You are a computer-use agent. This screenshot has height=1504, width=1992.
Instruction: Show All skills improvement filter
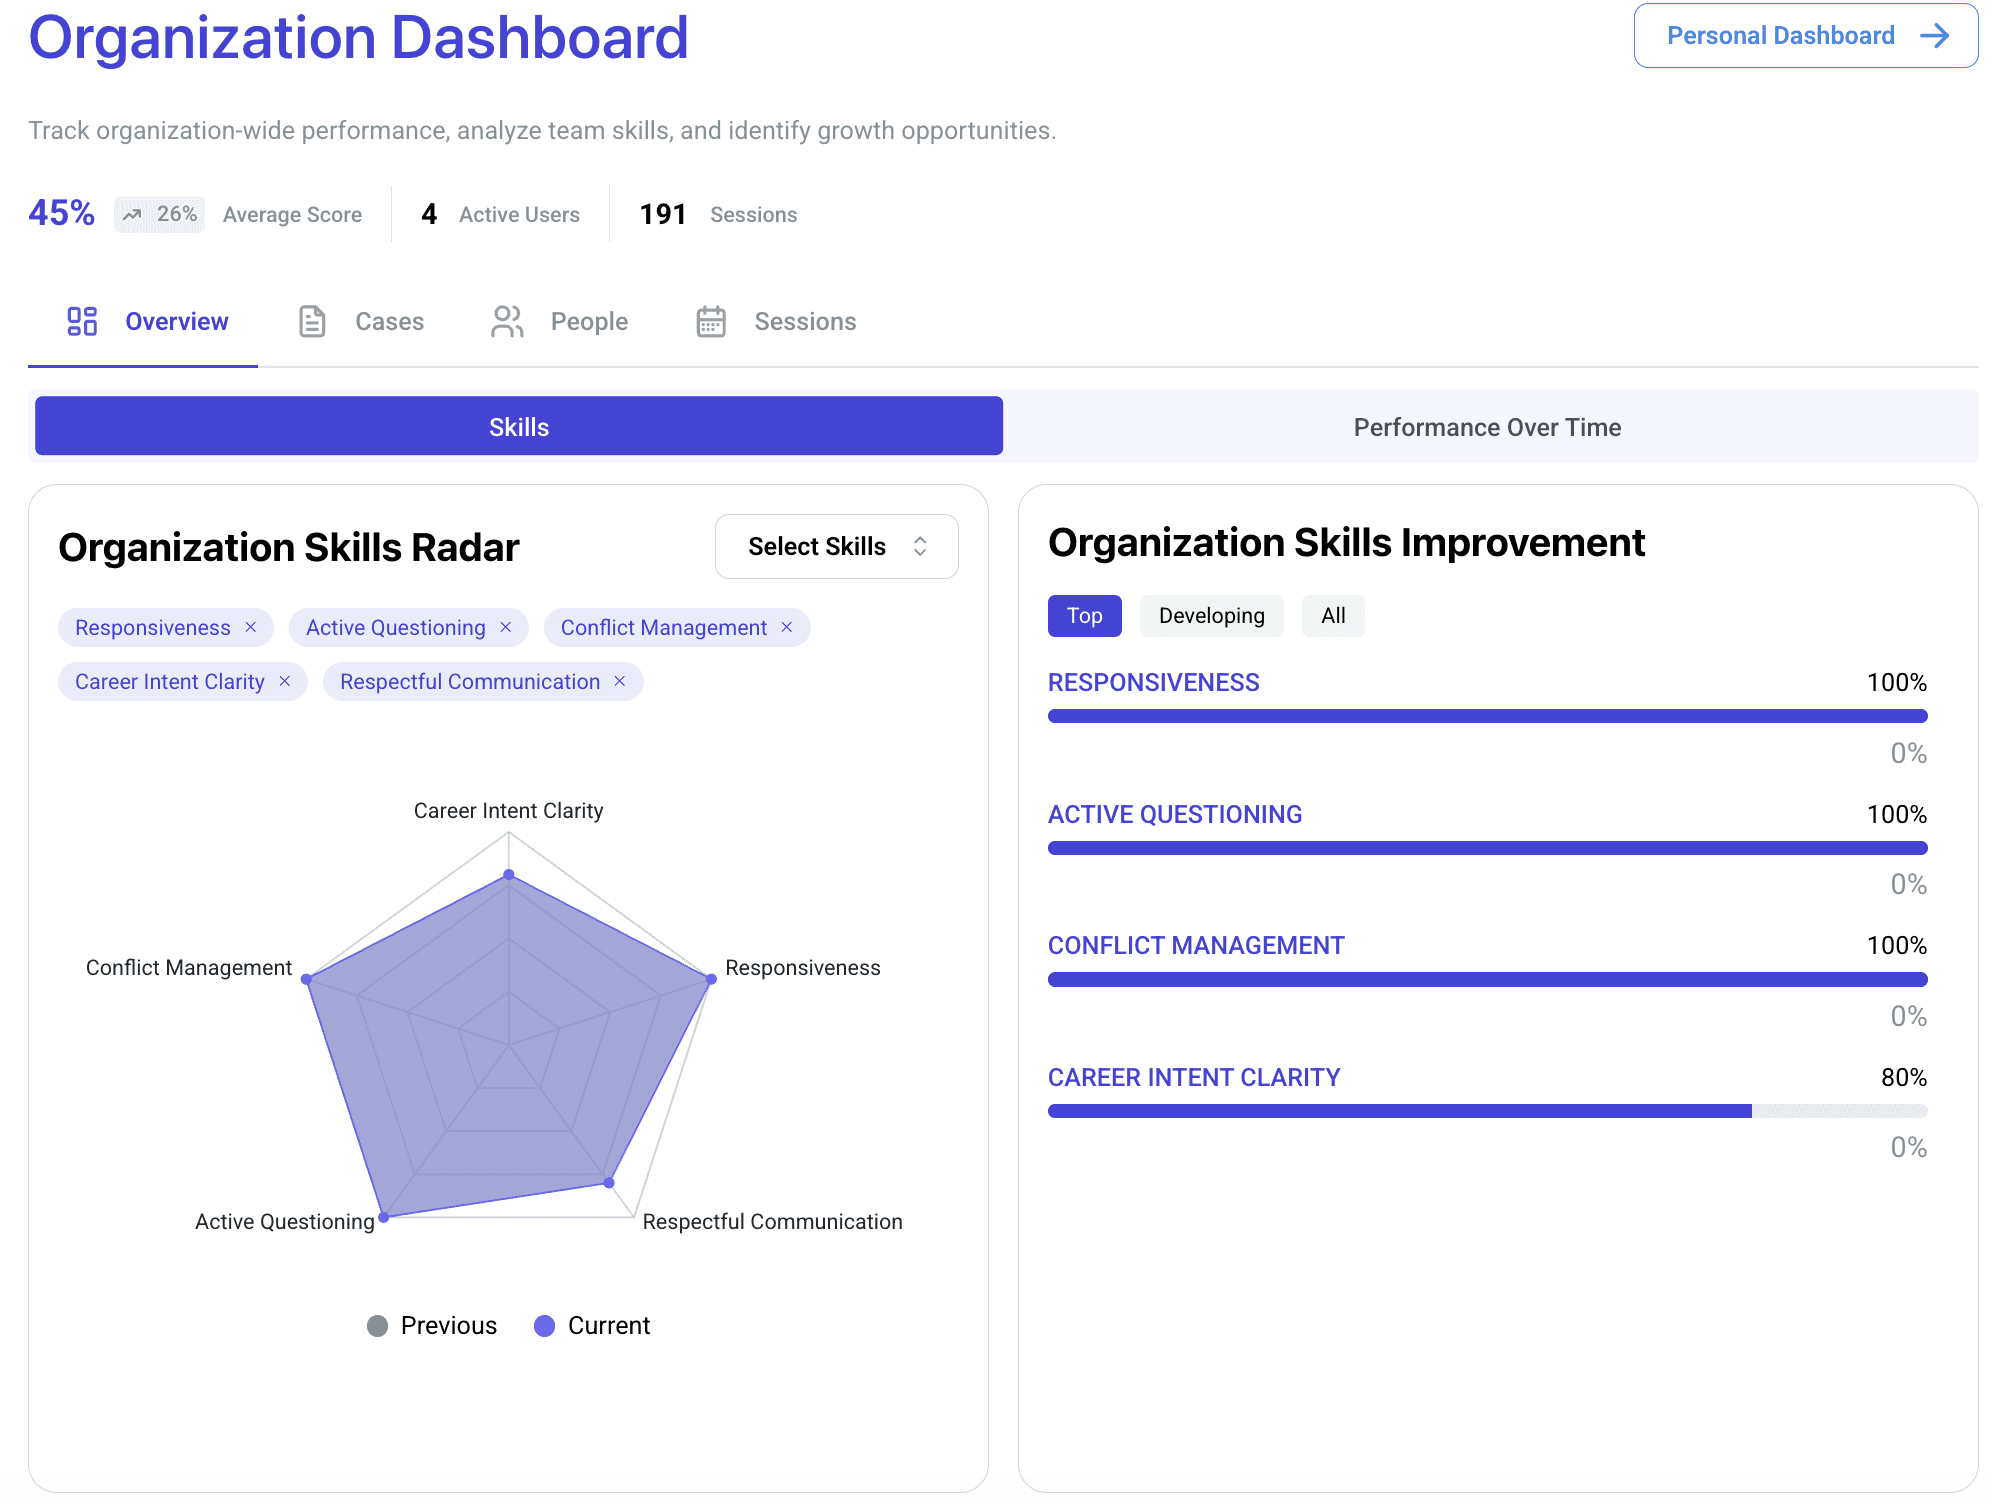pyautogui.click(x=1333, y=616)
